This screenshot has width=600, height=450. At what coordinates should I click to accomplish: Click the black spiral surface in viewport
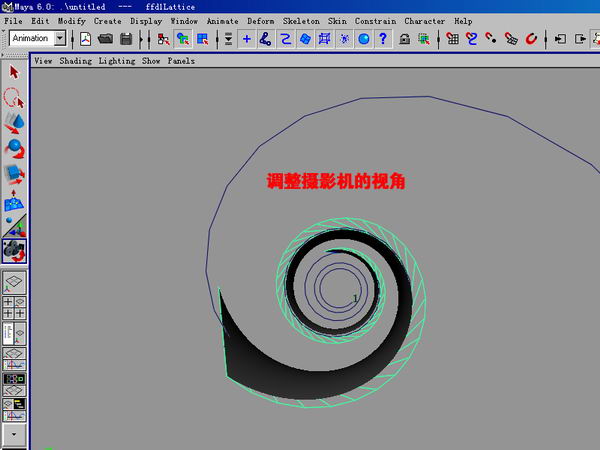(314, 383)
